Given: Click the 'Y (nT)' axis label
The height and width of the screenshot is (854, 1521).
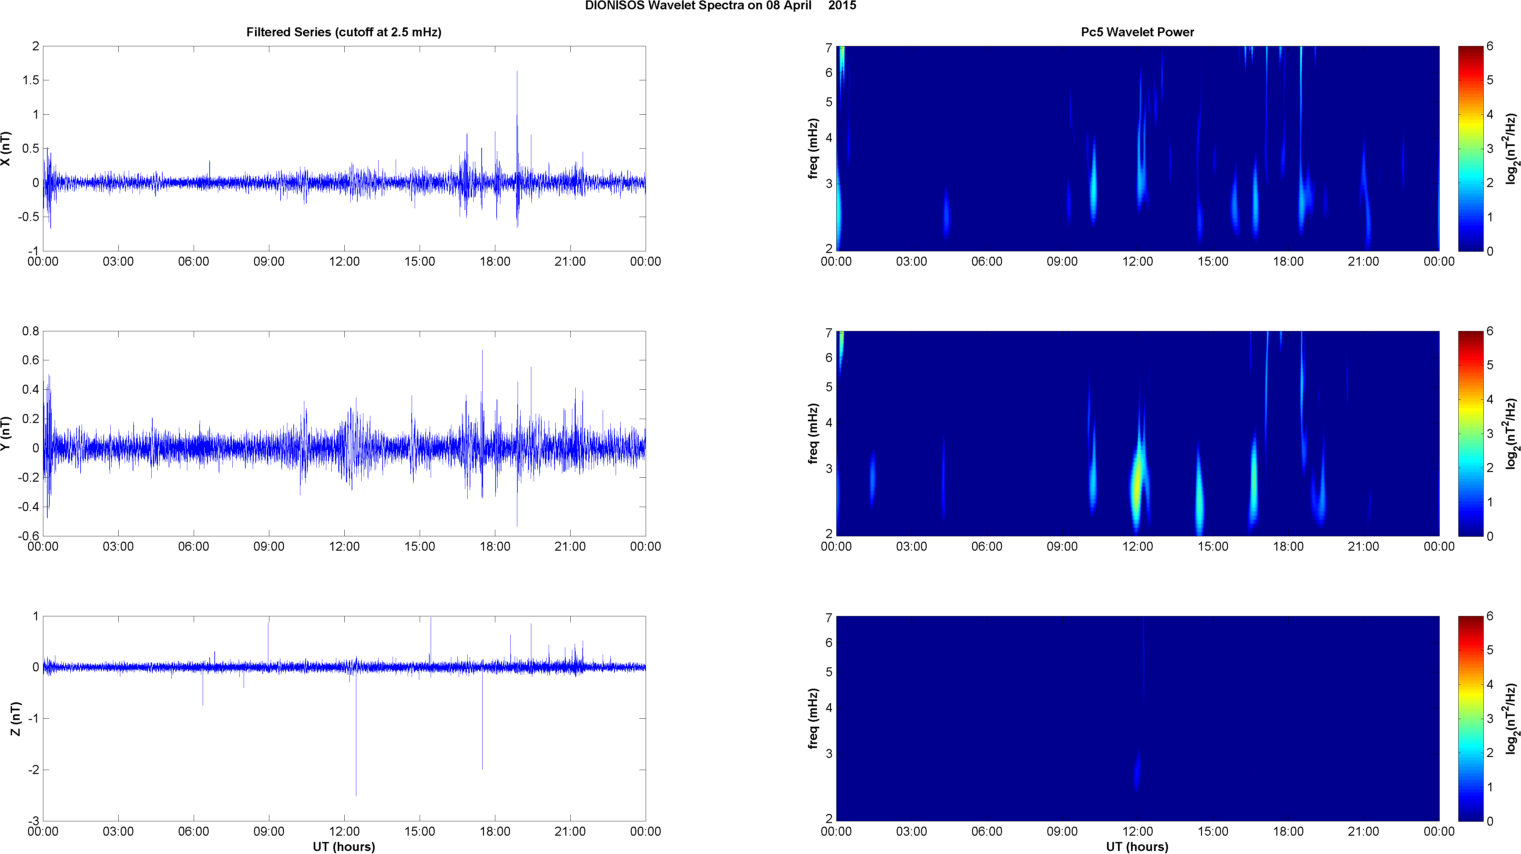Looking at the screenshot, I should click(7, 433).
